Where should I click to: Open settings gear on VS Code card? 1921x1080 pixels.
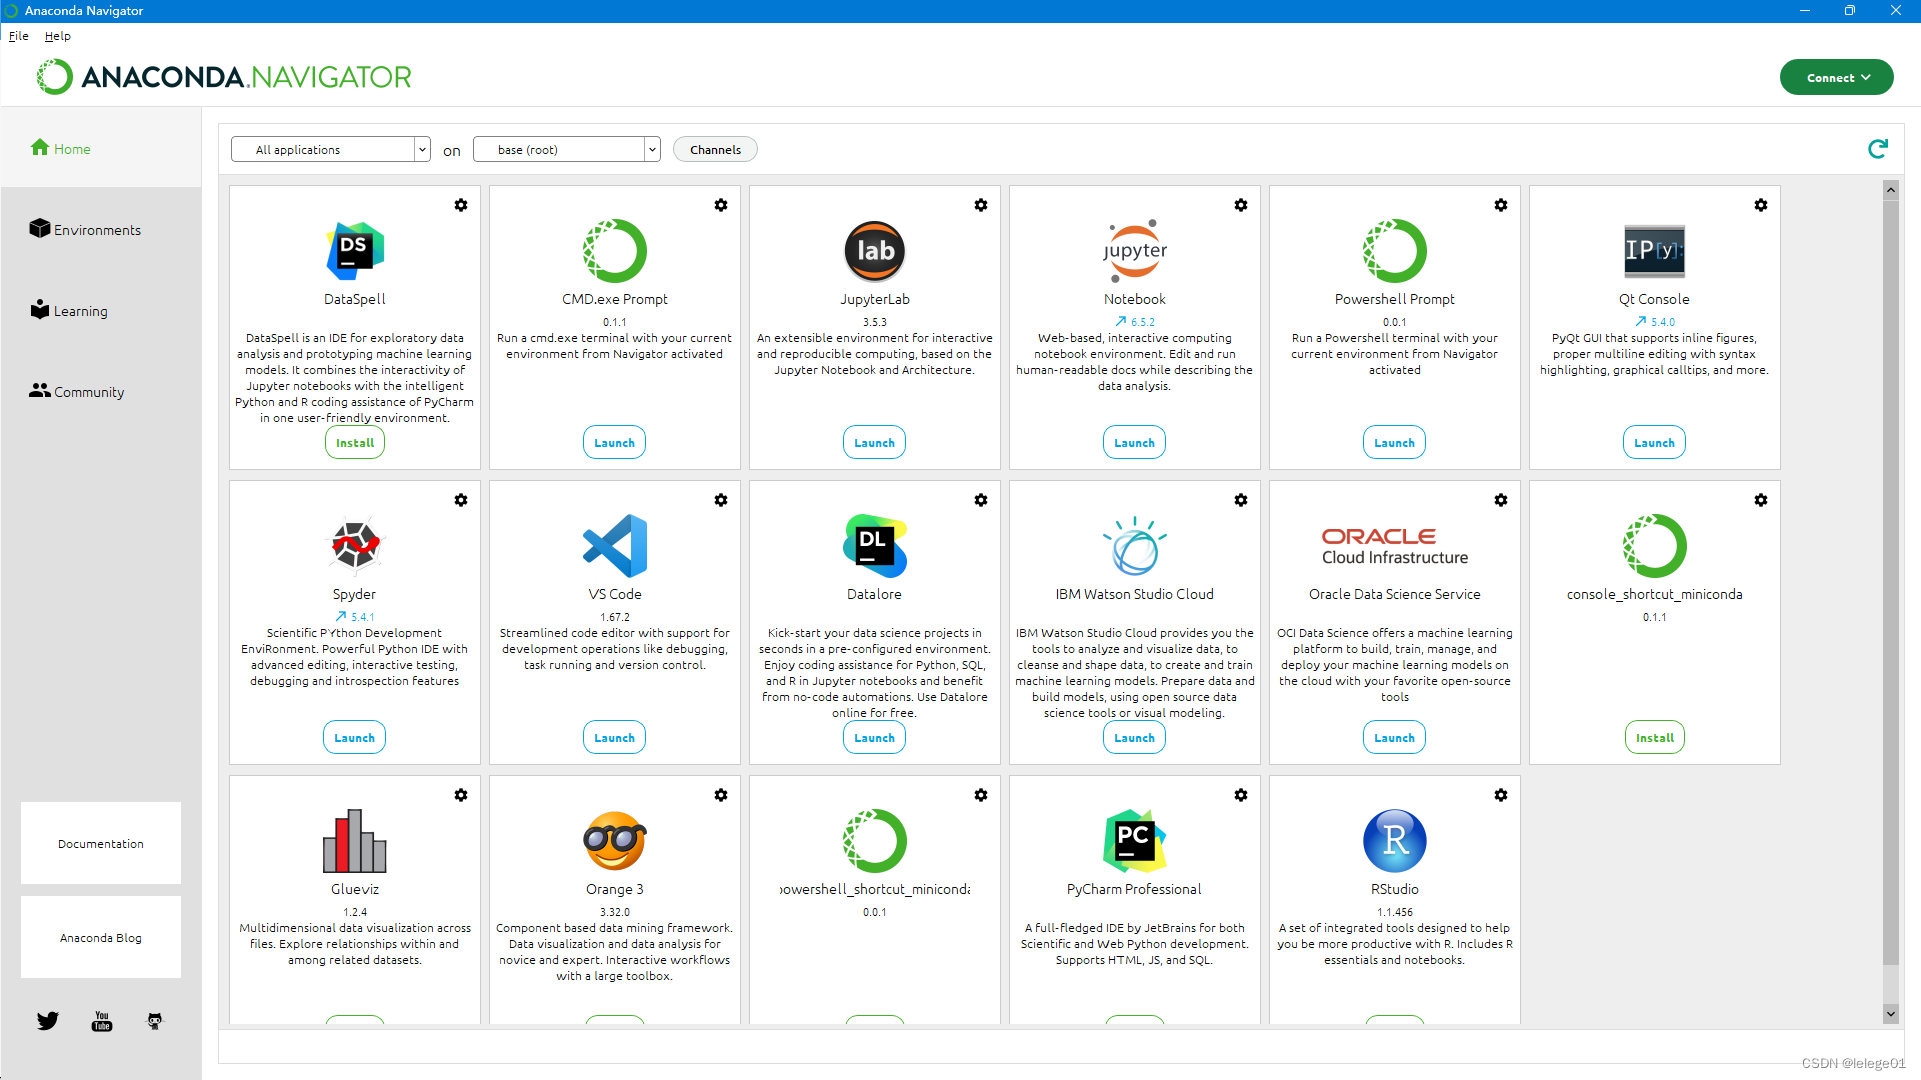pyautogui.click(x=721, y=500)
